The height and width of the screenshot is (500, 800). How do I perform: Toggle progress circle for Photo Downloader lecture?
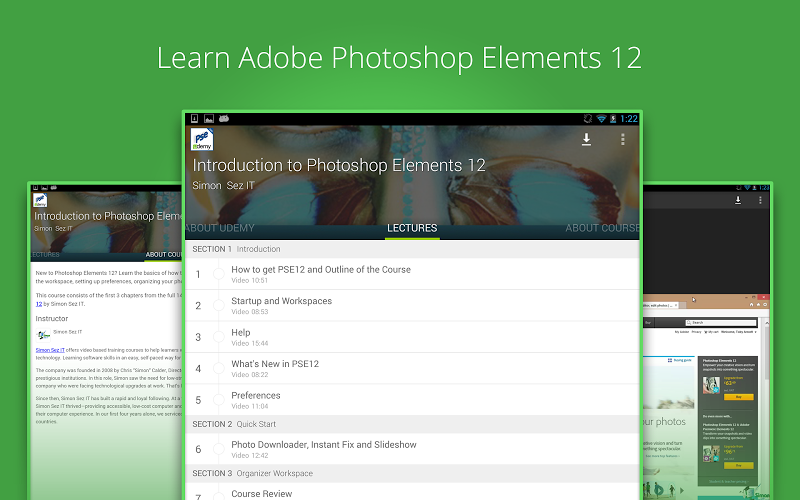[218, 449]
